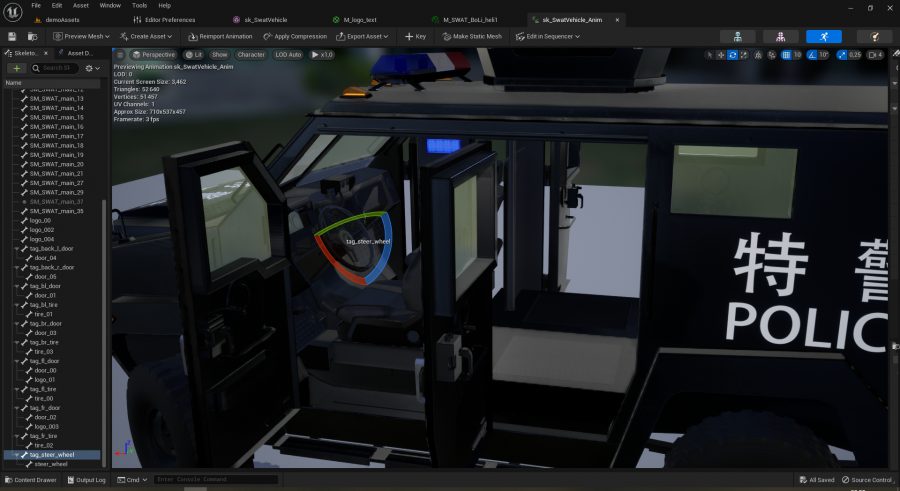This screenshot has height=491, width=900.
Task: Activate the Rotate gizmo tool
Action: pyautogui.click(x=732, y=55)
